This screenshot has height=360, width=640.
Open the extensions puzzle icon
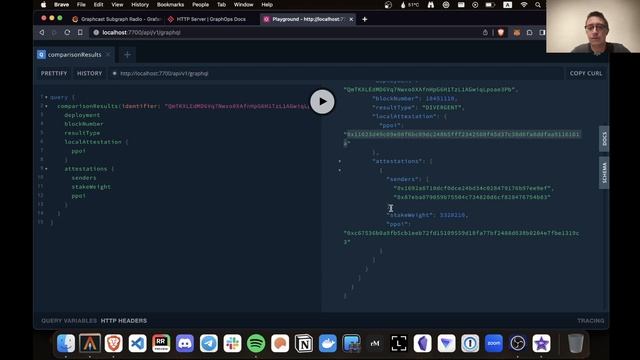coord(529,32)
